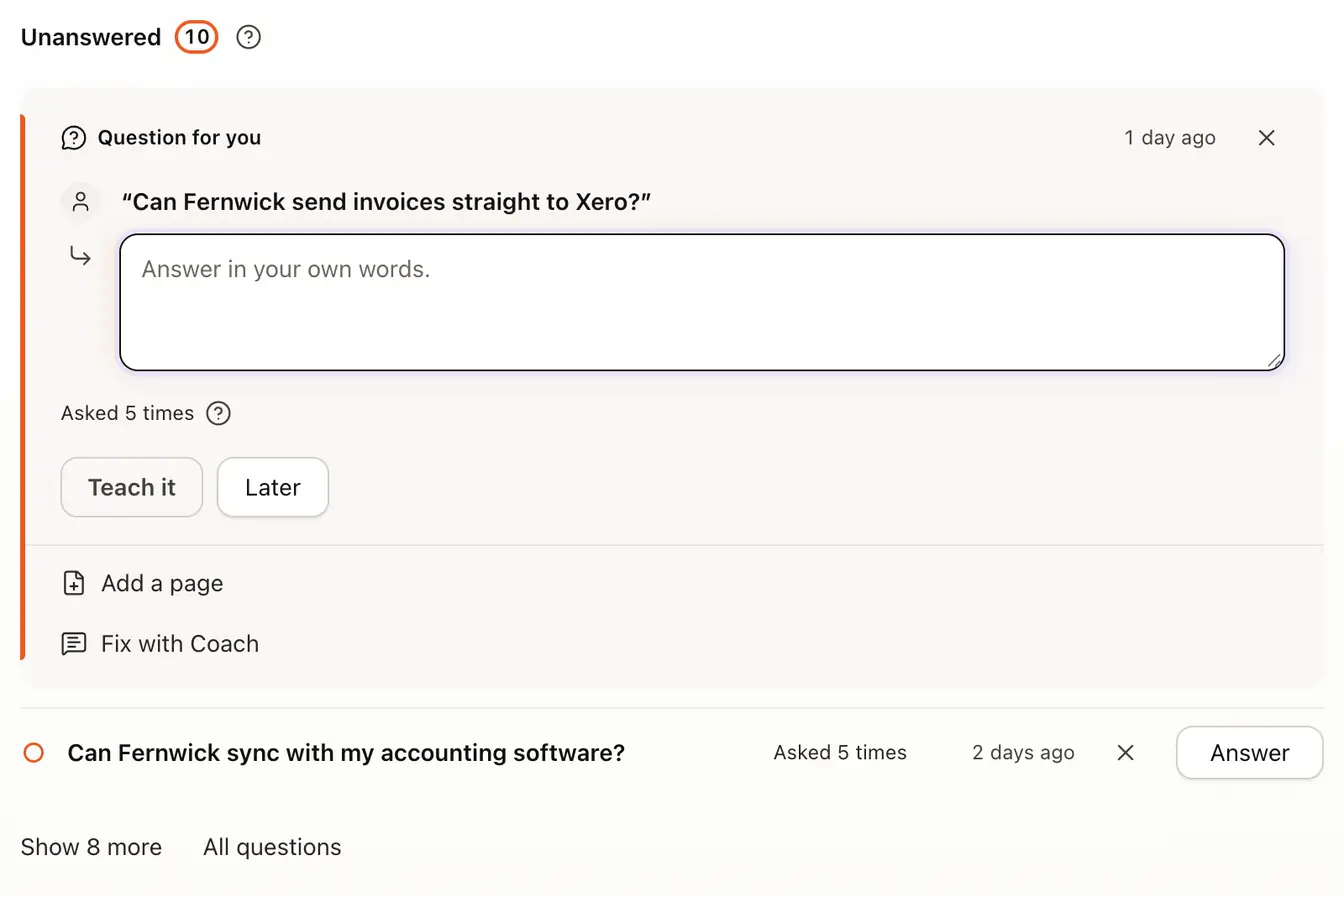
Task: Click the Later button
Action: point(273,487)
